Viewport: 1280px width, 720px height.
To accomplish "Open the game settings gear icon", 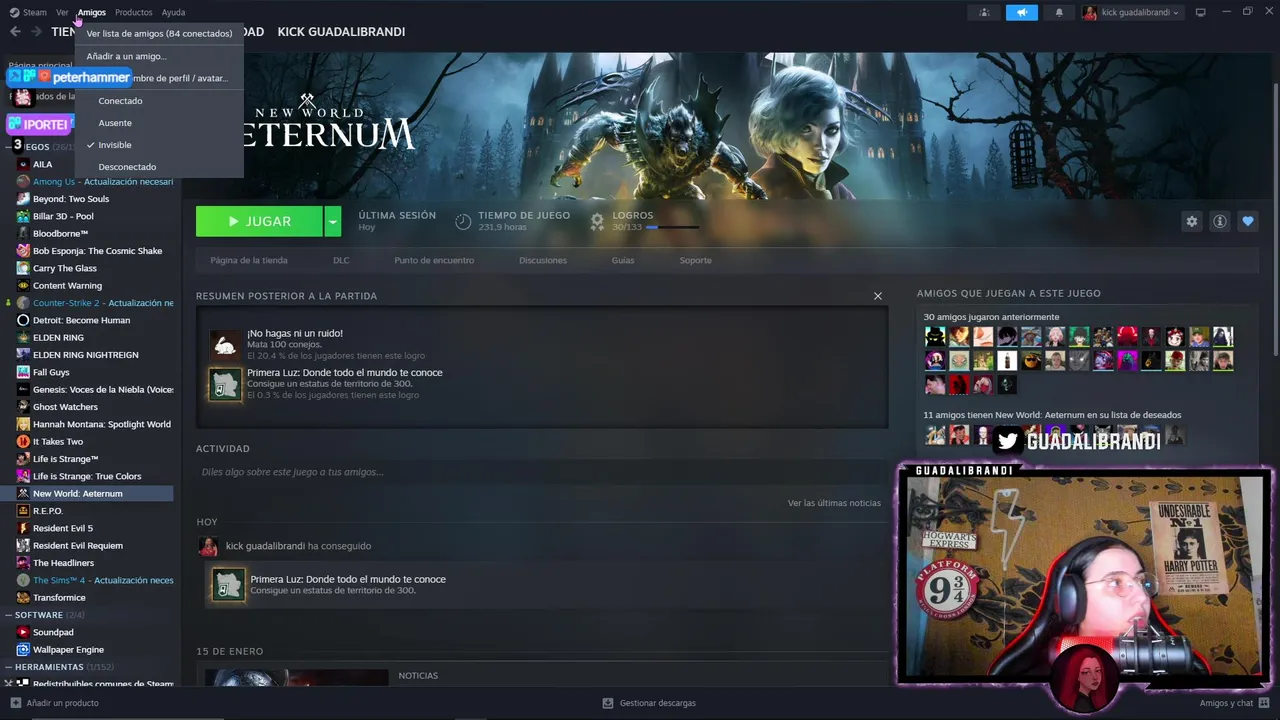I will click(x=1191, y=221).
